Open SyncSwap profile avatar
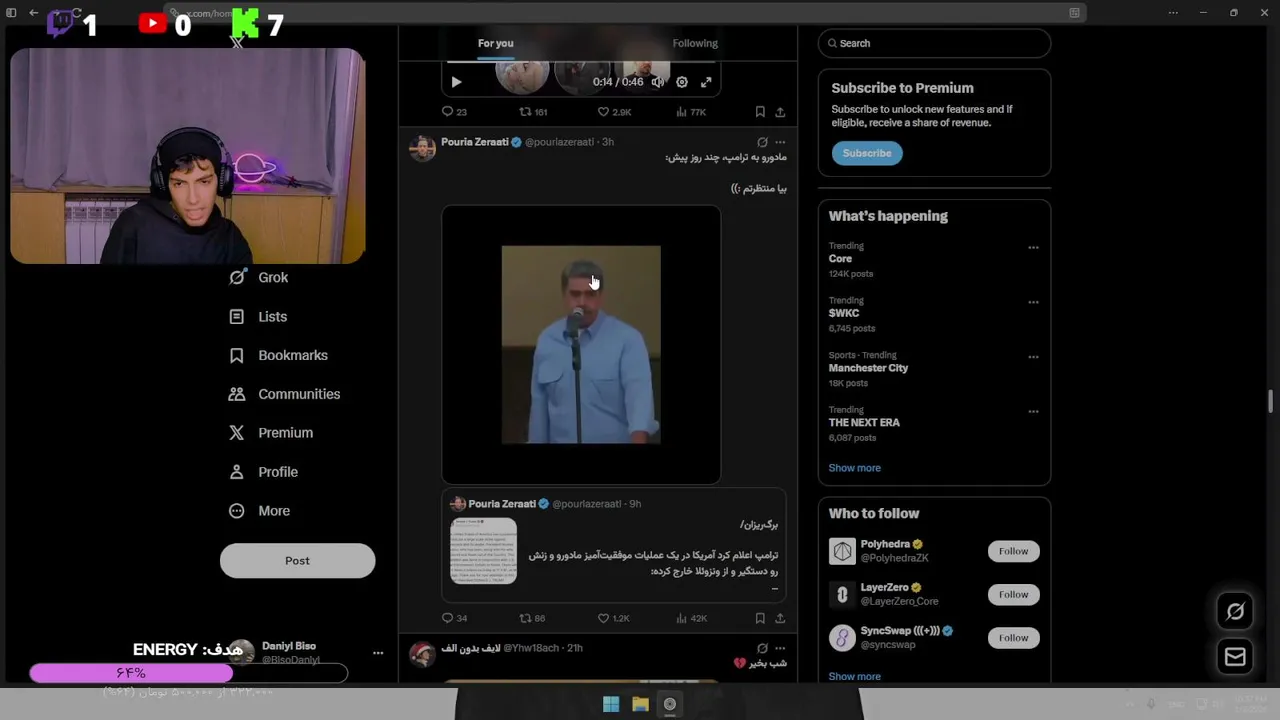Screen dimensions: 1280x720 (x=842, y=638)
